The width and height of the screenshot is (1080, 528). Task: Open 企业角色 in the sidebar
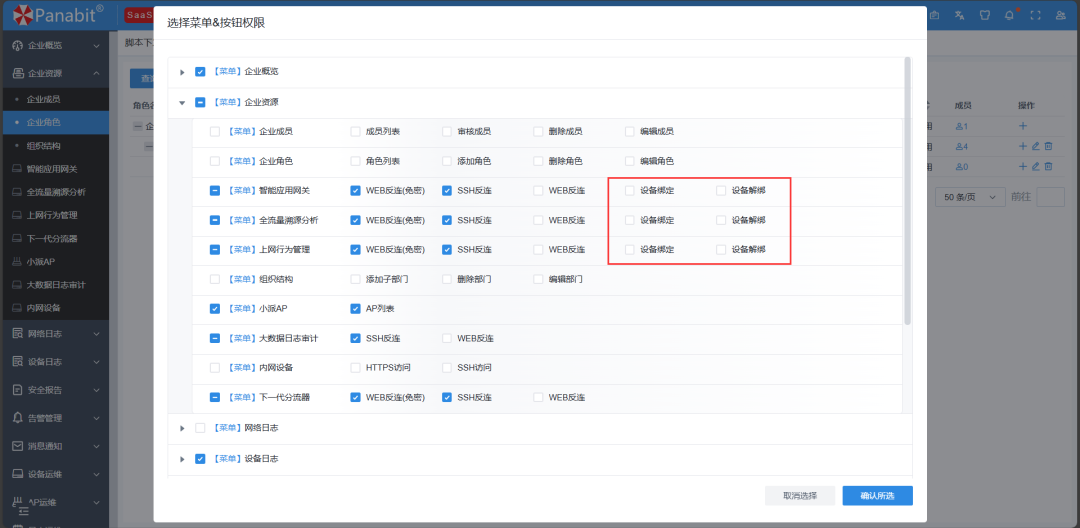[x=54, y=123]
